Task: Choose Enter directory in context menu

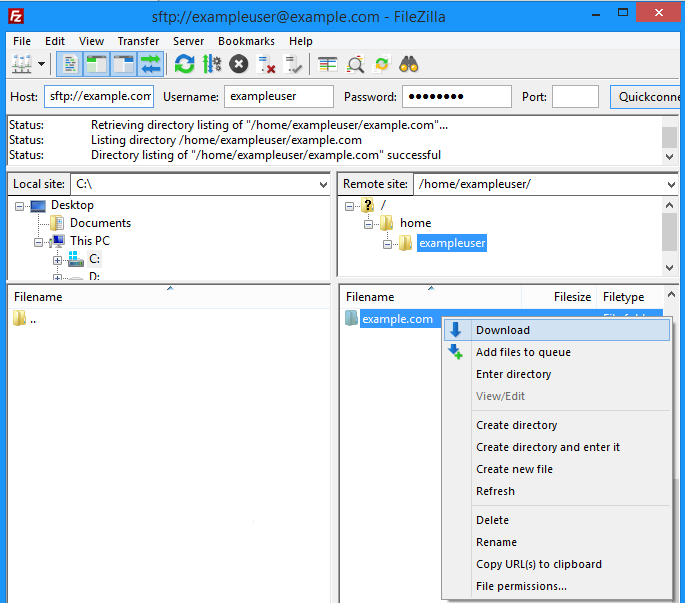Action: coord(557,374)
